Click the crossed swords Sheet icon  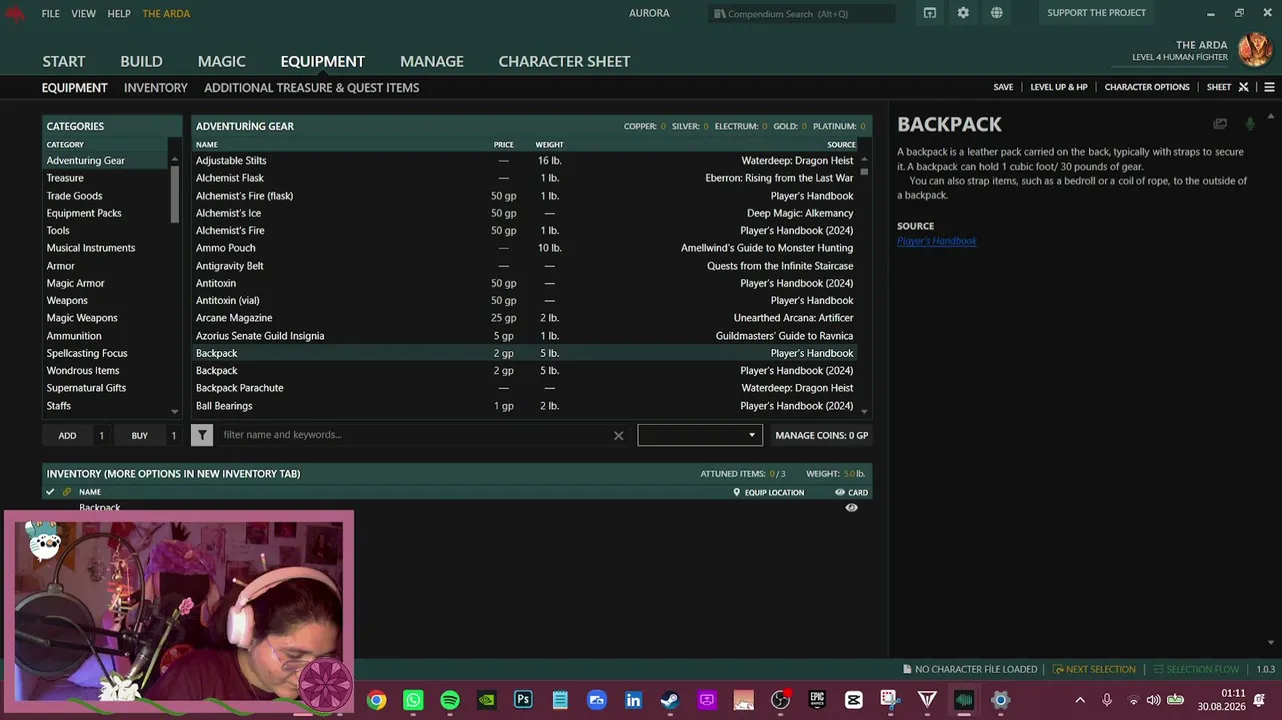(1244, 87)
